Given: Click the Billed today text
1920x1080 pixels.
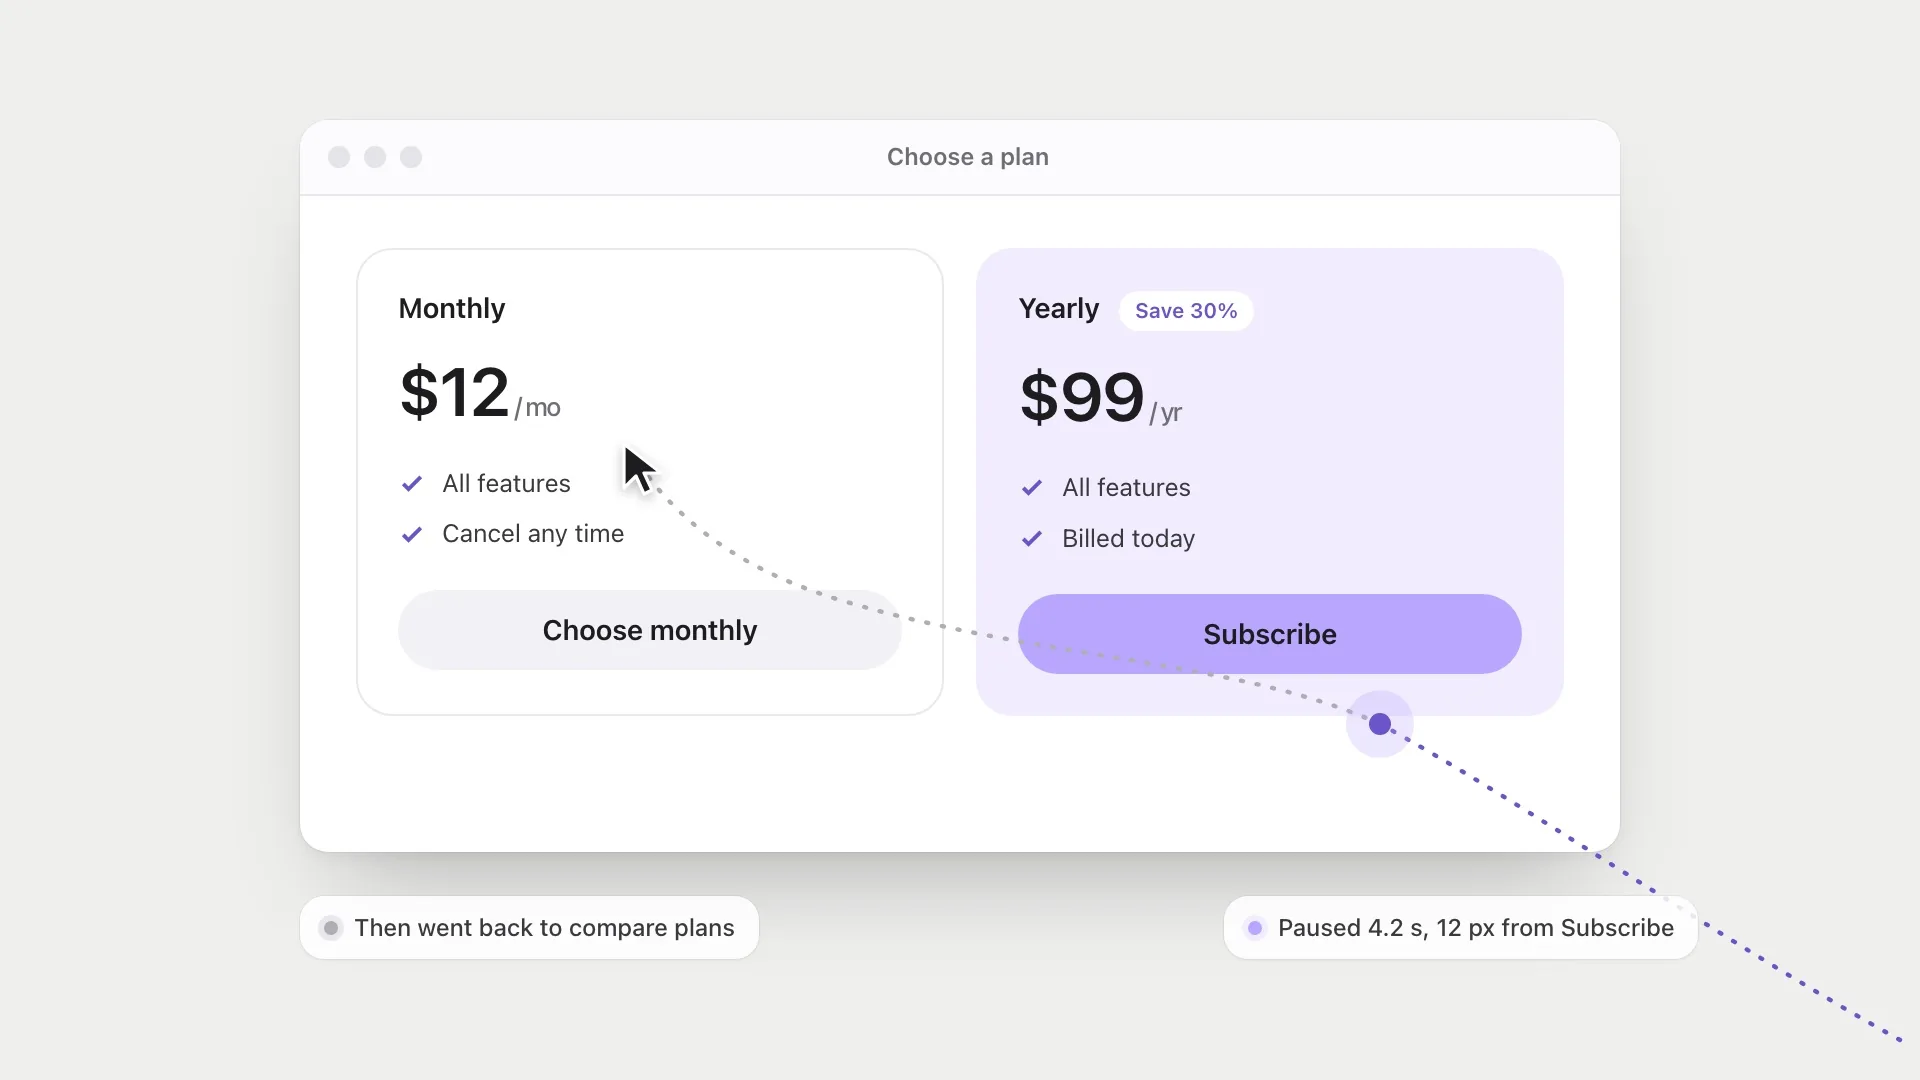Looking at the screenshot, I should point(1128,539).
